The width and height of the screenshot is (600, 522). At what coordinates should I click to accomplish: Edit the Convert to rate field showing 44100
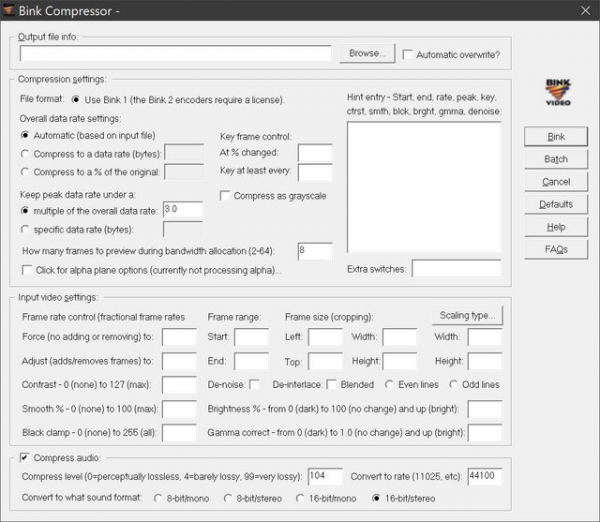(x=485, y=476)
